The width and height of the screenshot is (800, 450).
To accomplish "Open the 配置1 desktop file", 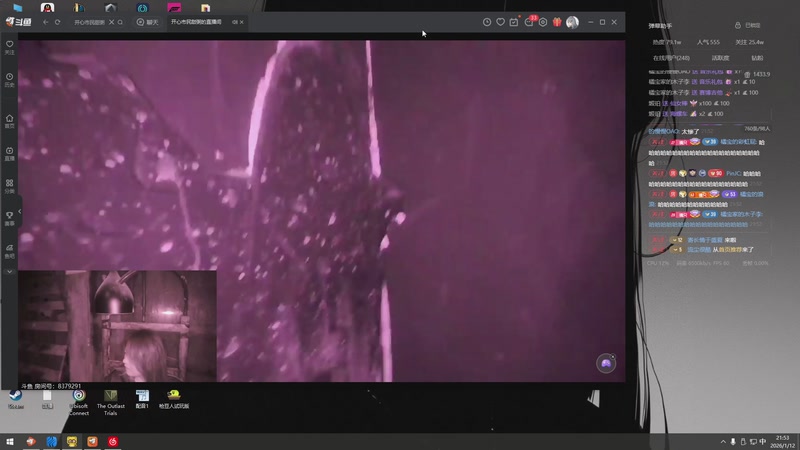I will [x=142, y=399].
